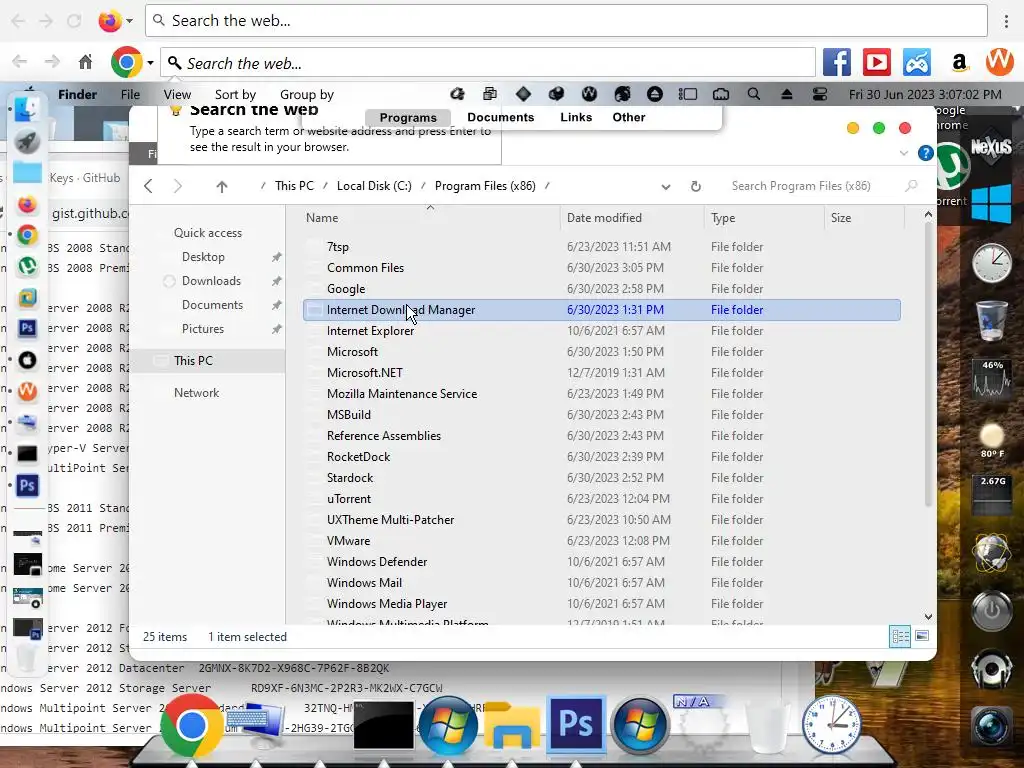The image size is (1024, 768).
Task: Open the Explorer help question mark icon
Action: pyautogui.click(x=925, y=153)
